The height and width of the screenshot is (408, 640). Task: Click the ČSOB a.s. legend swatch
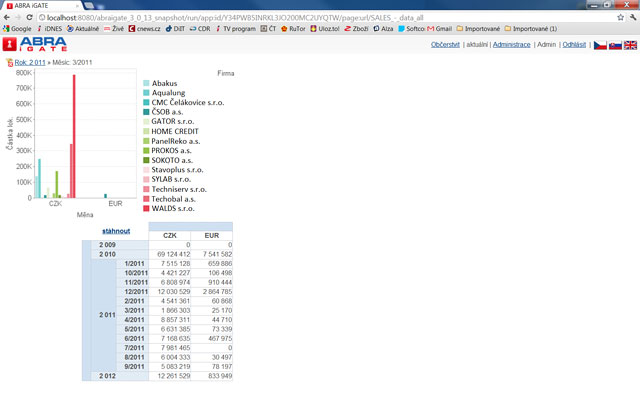pos(146,112)
